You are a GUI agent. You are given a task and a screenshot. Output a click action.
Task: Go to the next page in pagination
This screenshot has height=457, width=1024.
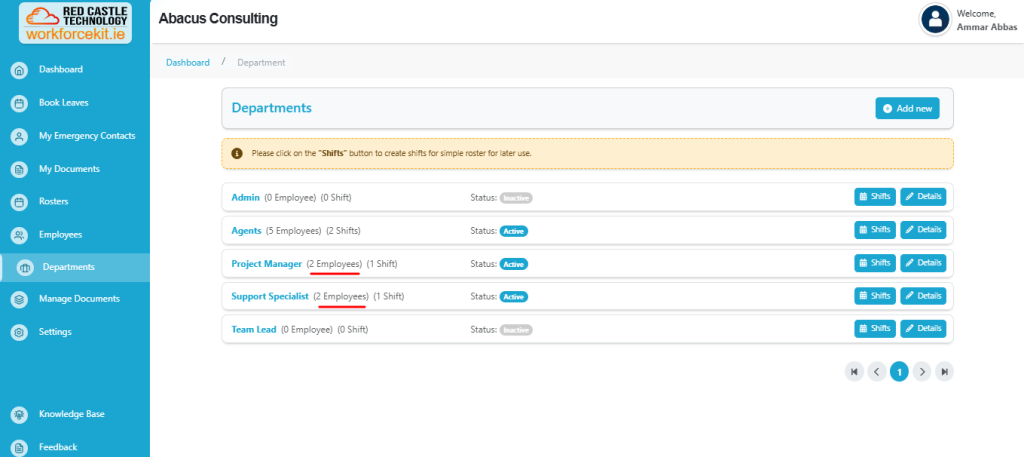coord(922,371)
